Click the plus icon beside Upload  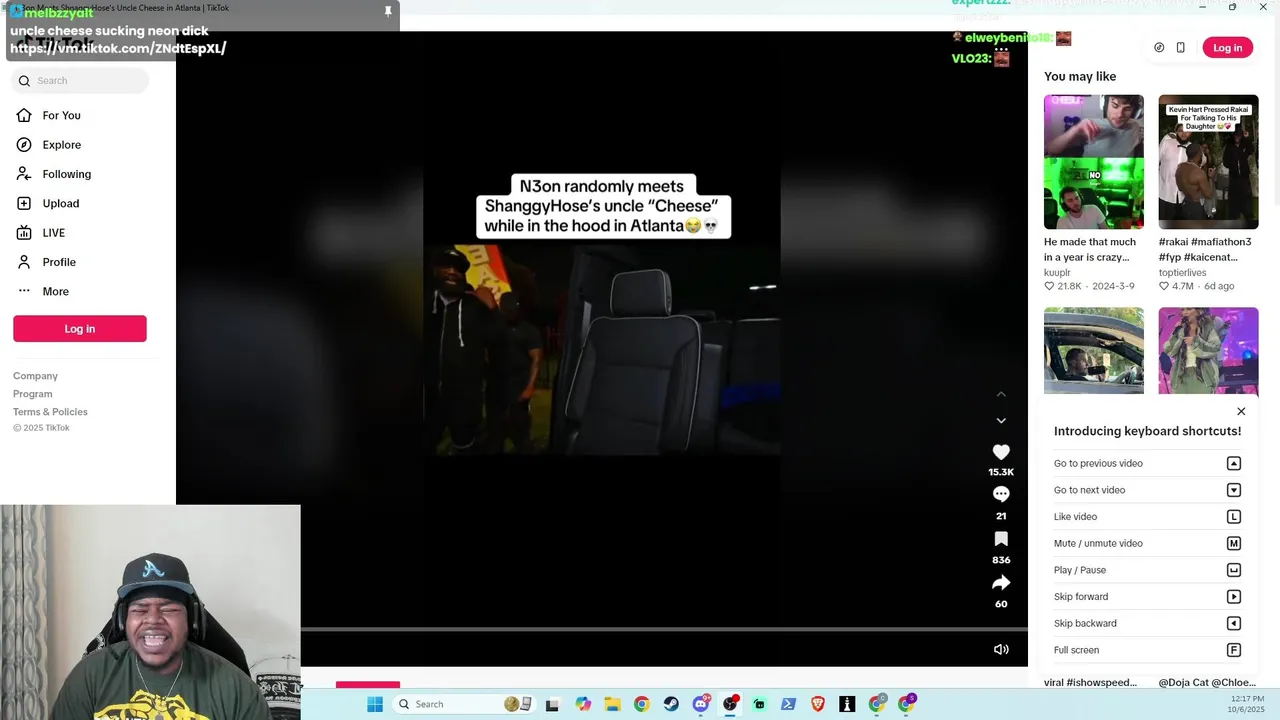(x=24, y=203)
